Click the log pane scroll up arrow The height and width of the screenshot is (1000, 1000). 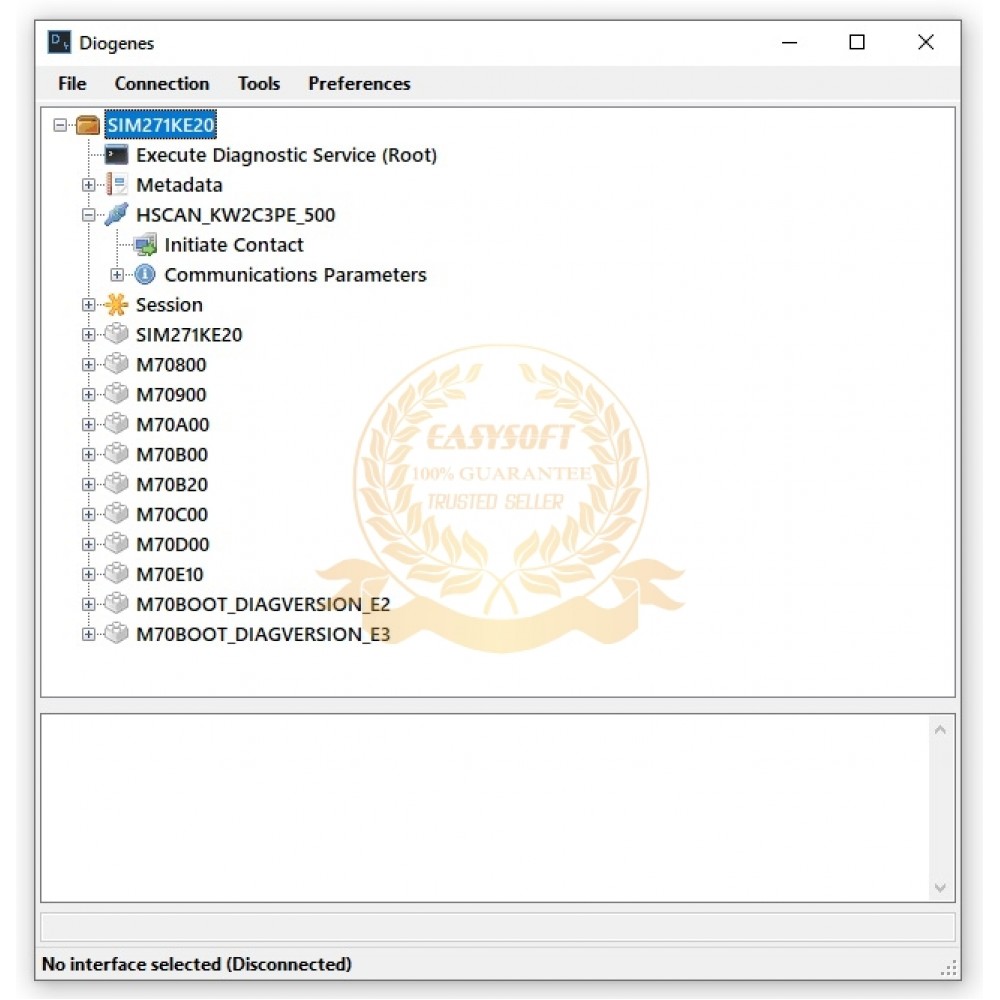click(940, 730)
